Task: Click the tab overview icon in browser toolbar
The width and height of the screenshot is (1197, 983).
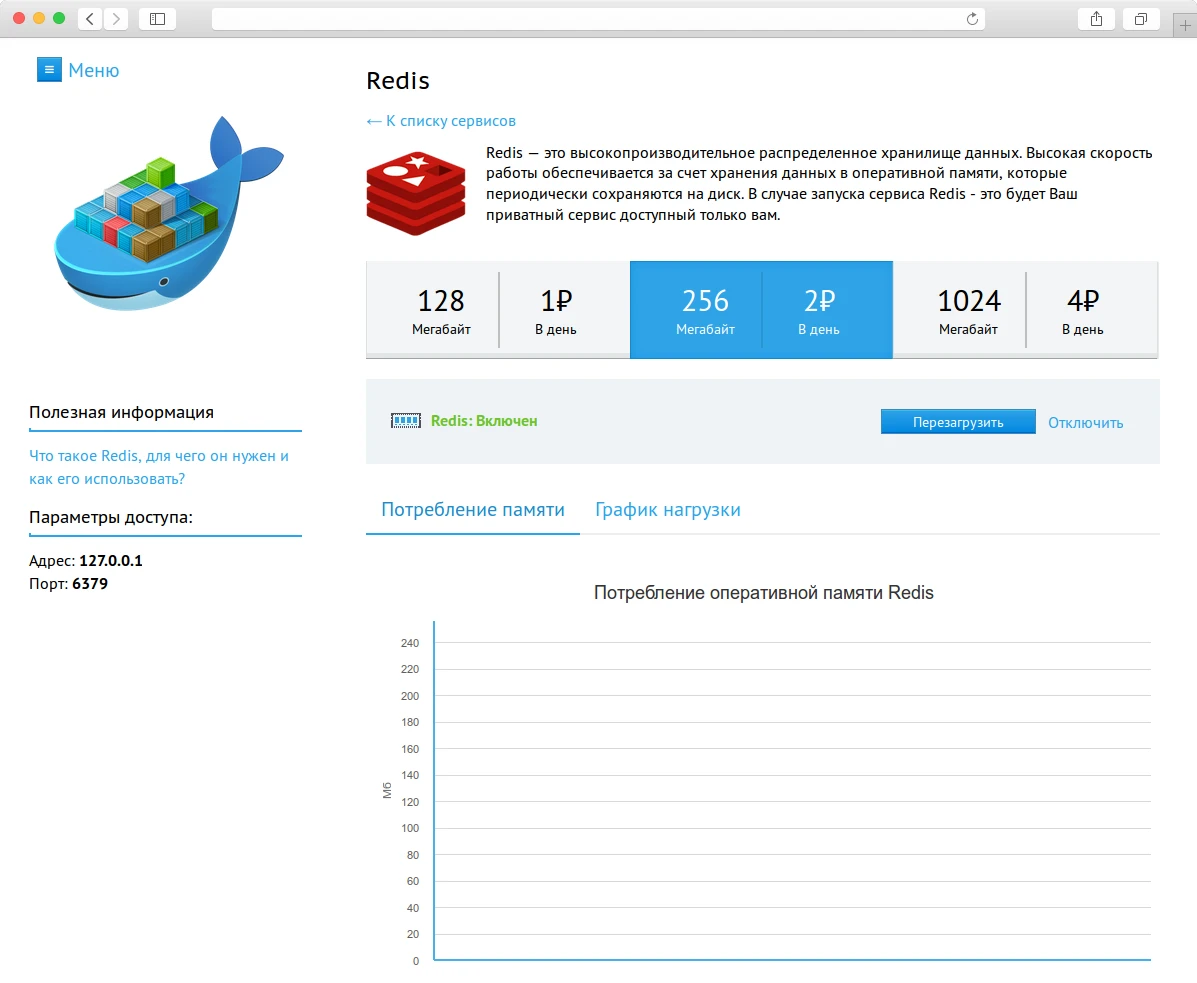Action: click(1141, 18)
